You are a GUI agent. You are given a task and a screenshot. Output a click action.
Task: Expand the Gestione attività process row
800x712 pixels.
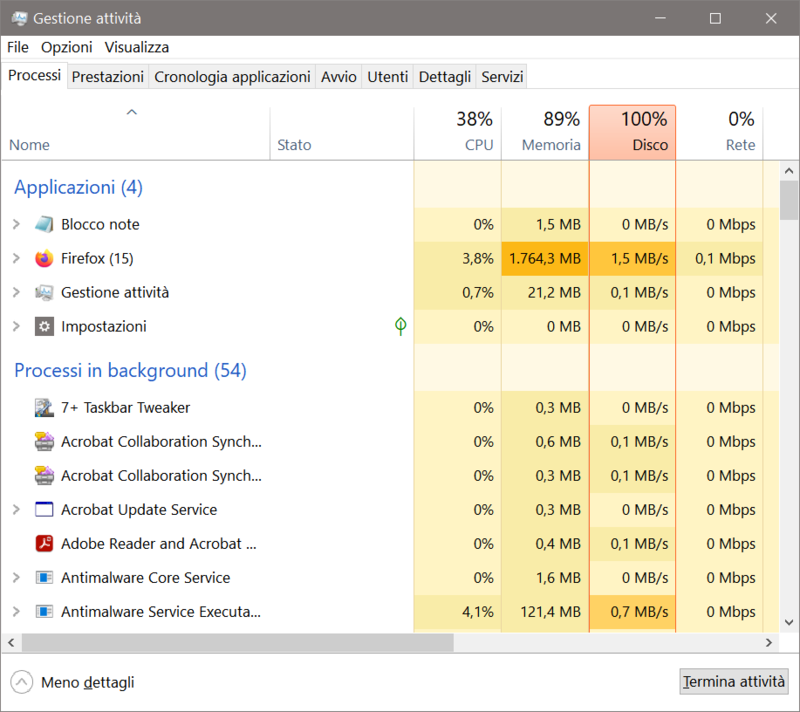(x=16, y=293)
